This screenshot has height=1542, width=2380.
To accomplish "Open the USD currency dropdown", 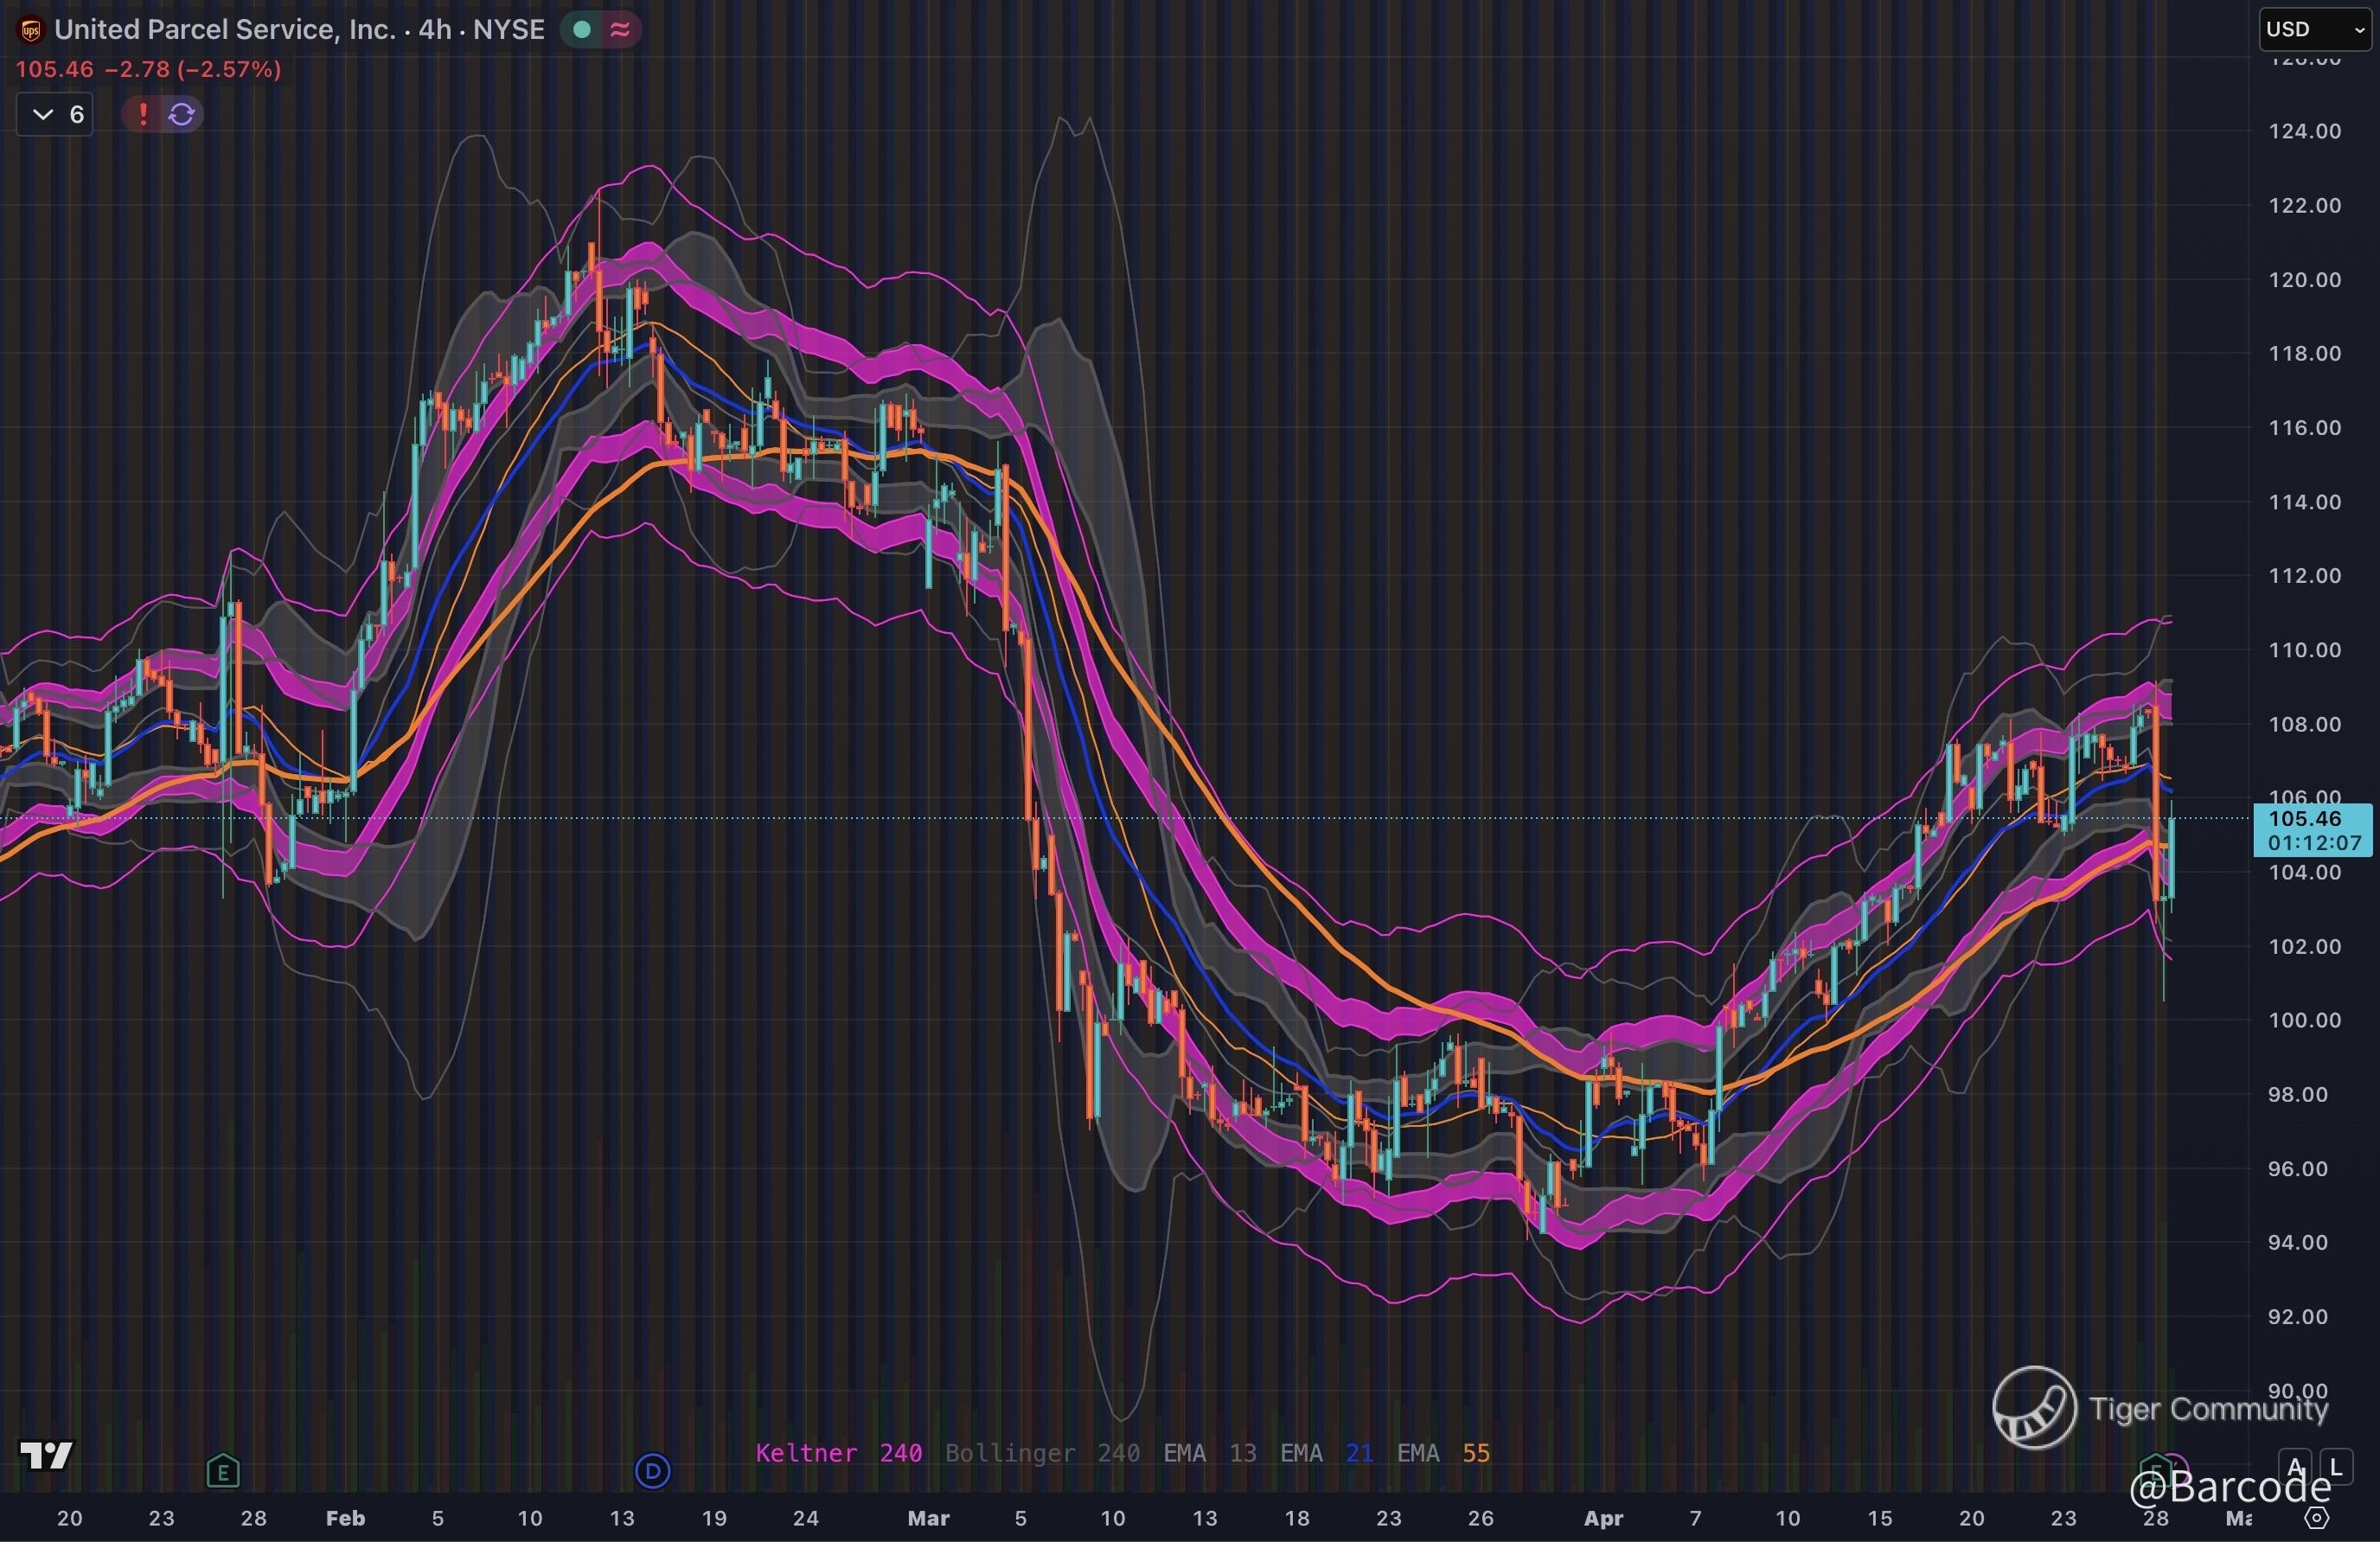I will point(2314,29).
